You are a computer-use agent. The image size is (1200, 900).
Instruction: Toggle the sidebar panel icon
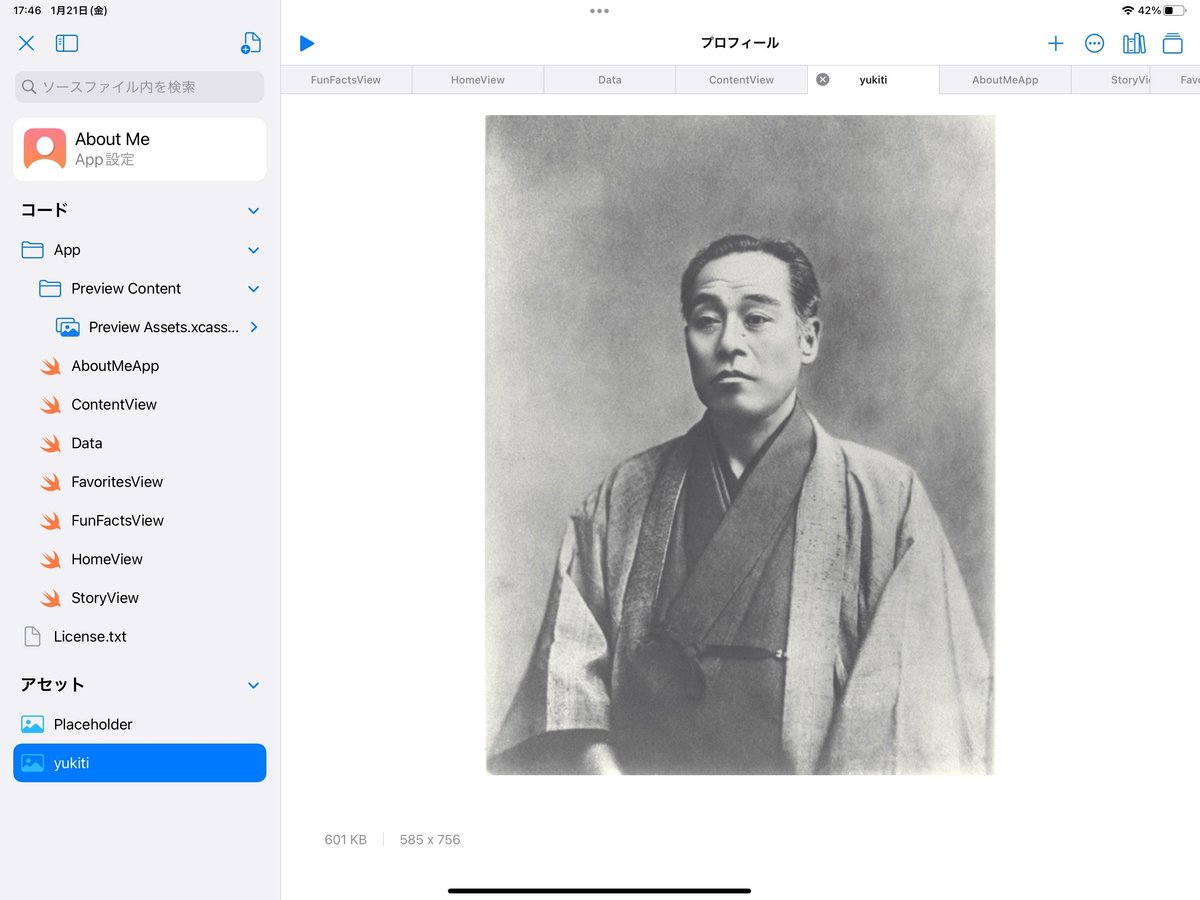(67, 43)
